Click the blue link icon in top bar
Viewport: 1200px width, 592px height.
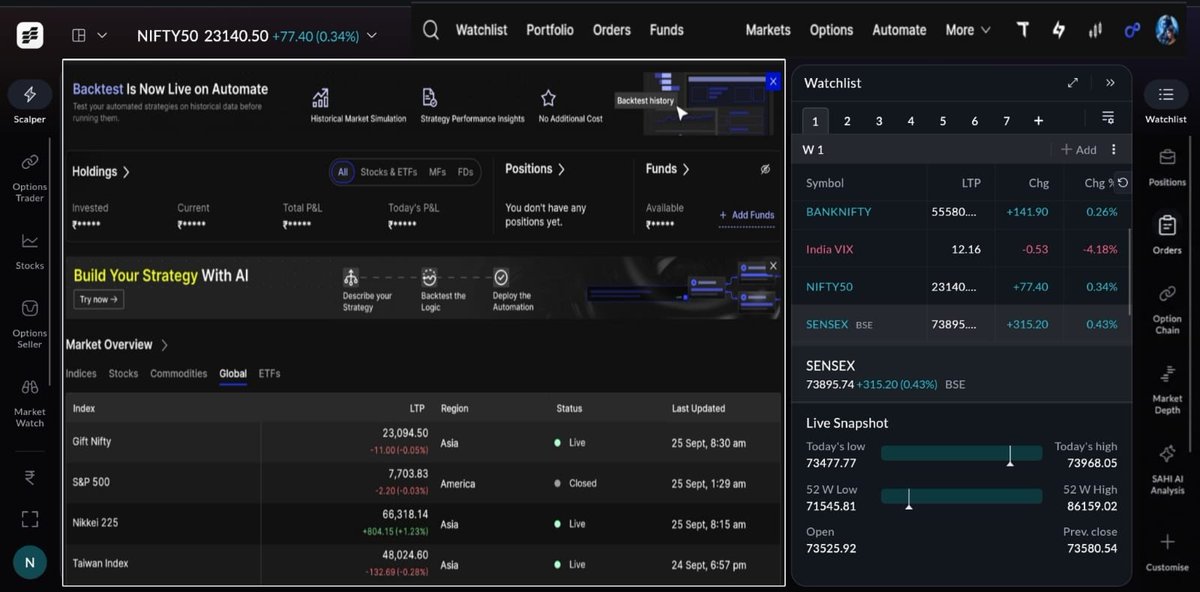click(1132, 30)
